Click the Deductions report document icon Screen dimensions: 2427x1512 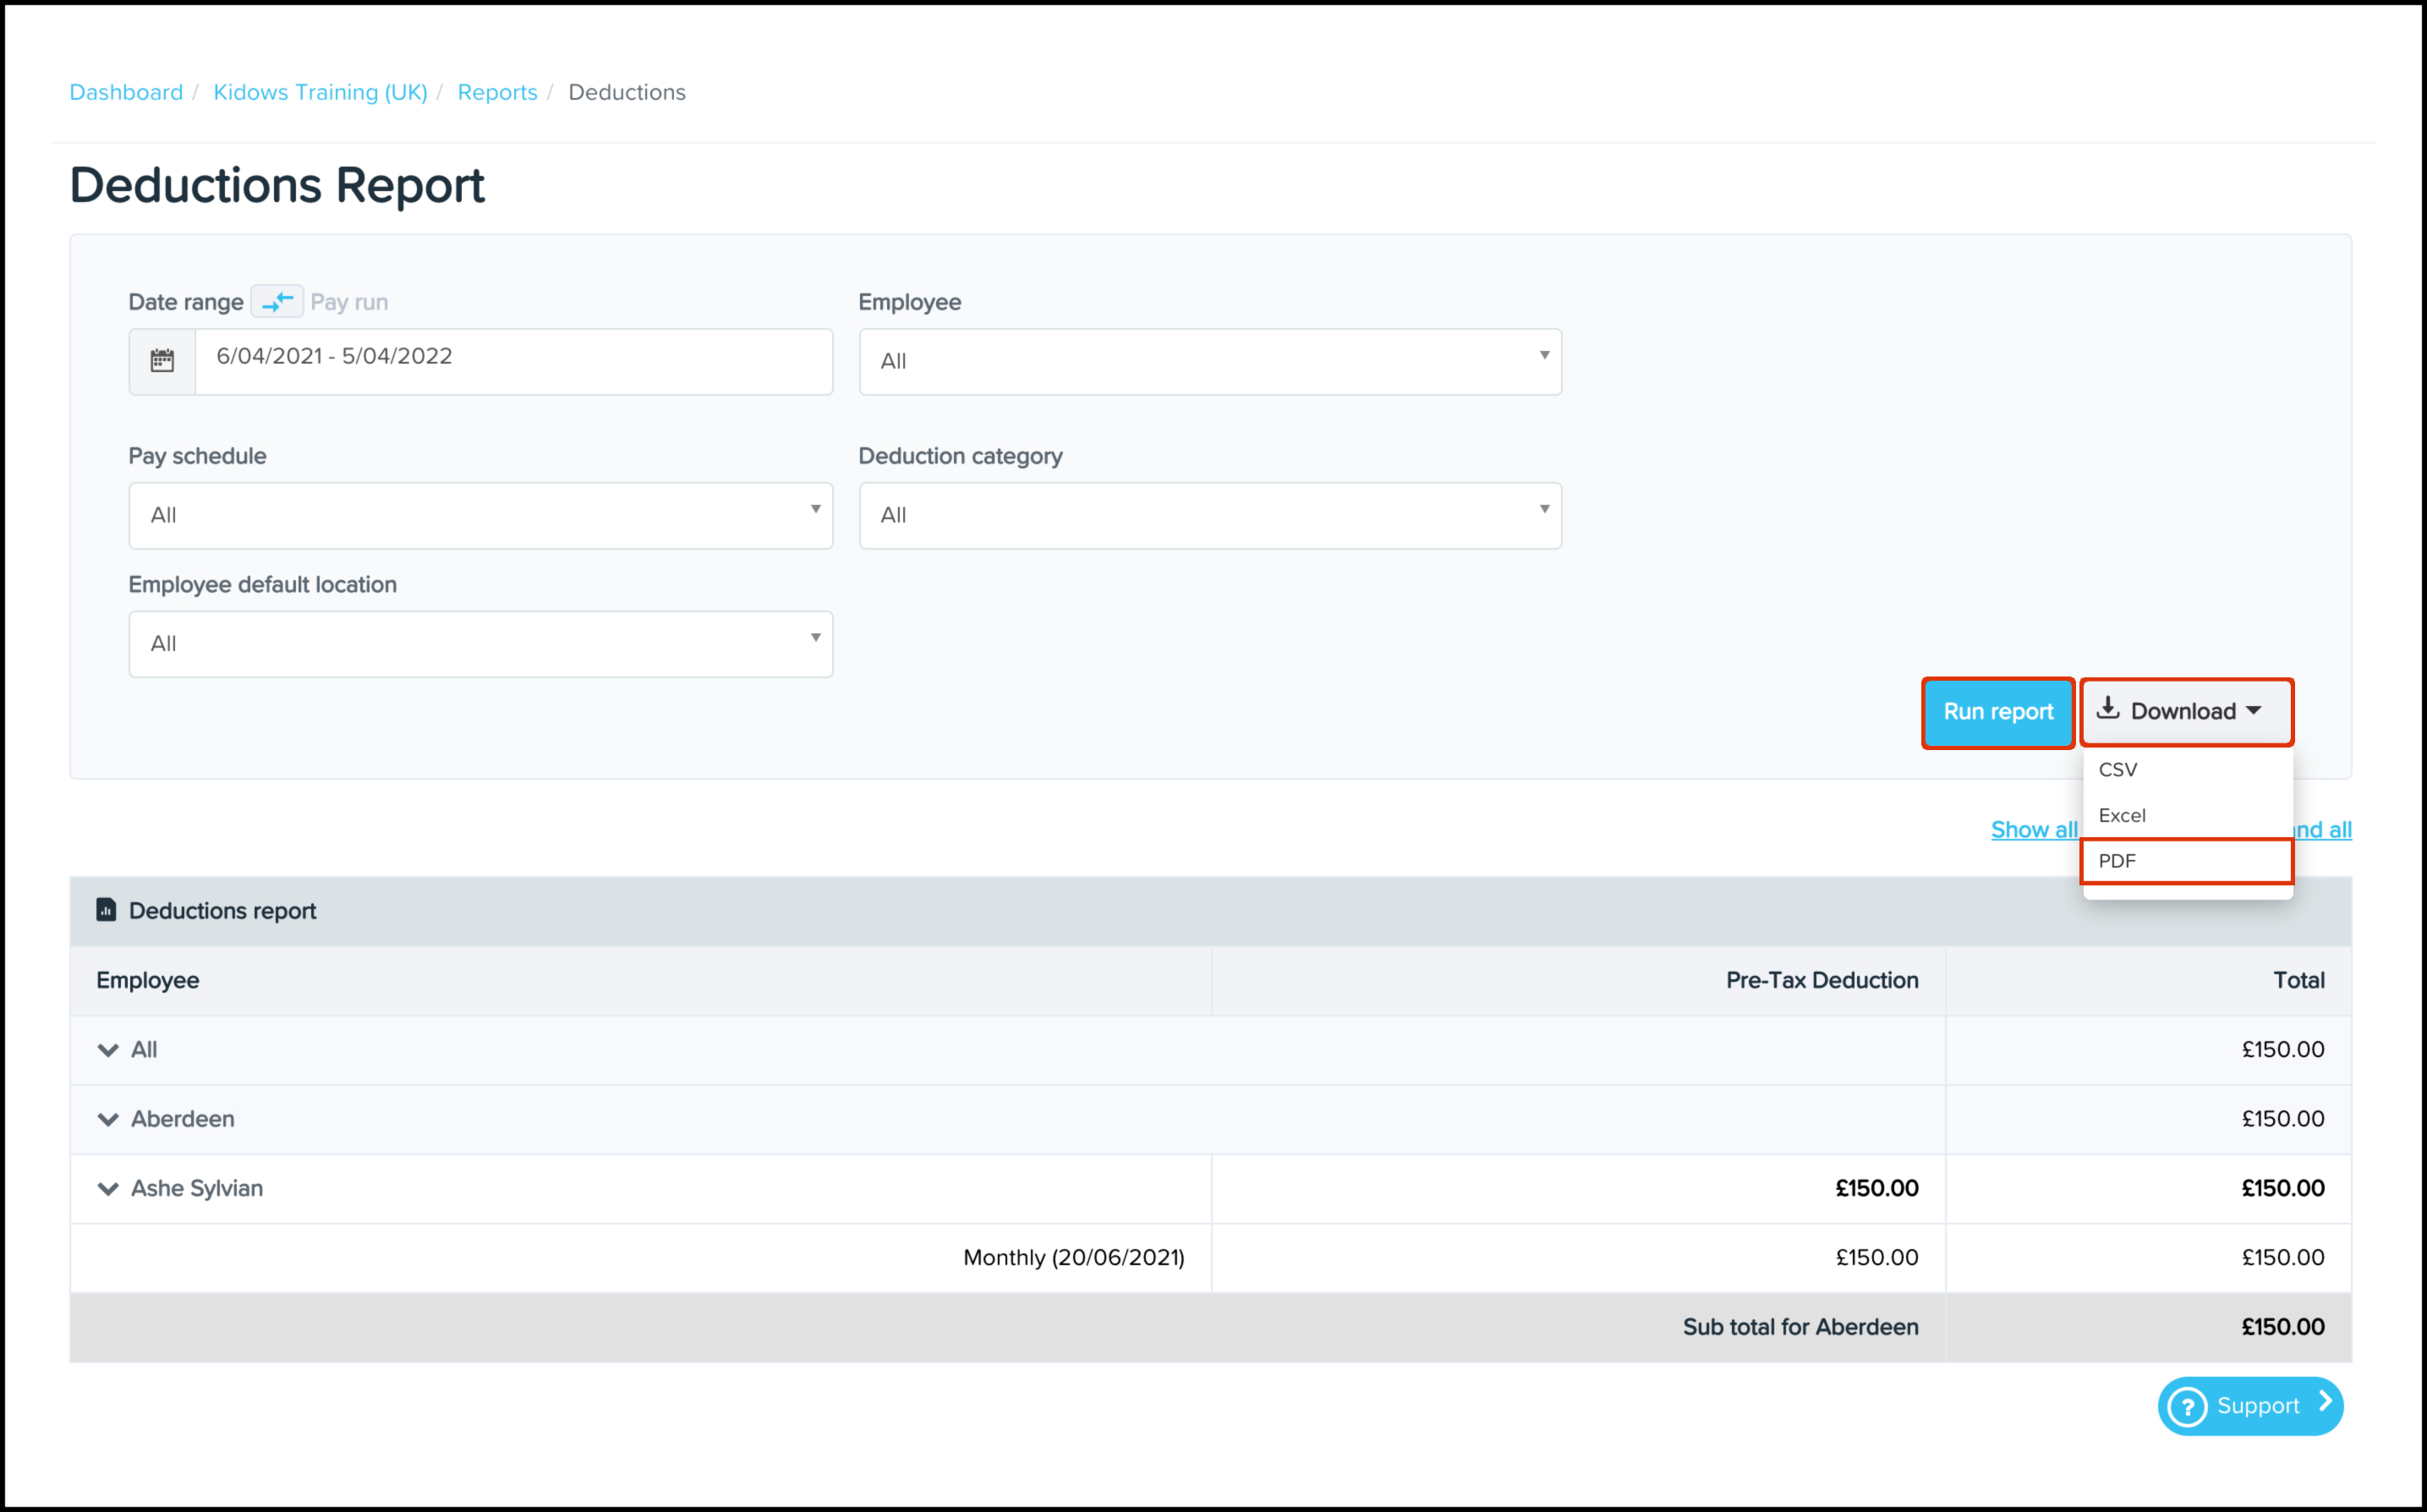coord(106,910)
